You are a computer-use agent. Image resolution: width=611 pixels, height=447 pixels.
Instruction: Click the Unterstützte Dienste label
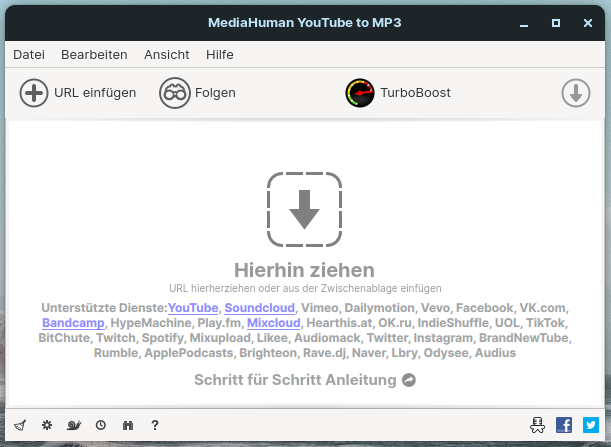coord(104,308)
